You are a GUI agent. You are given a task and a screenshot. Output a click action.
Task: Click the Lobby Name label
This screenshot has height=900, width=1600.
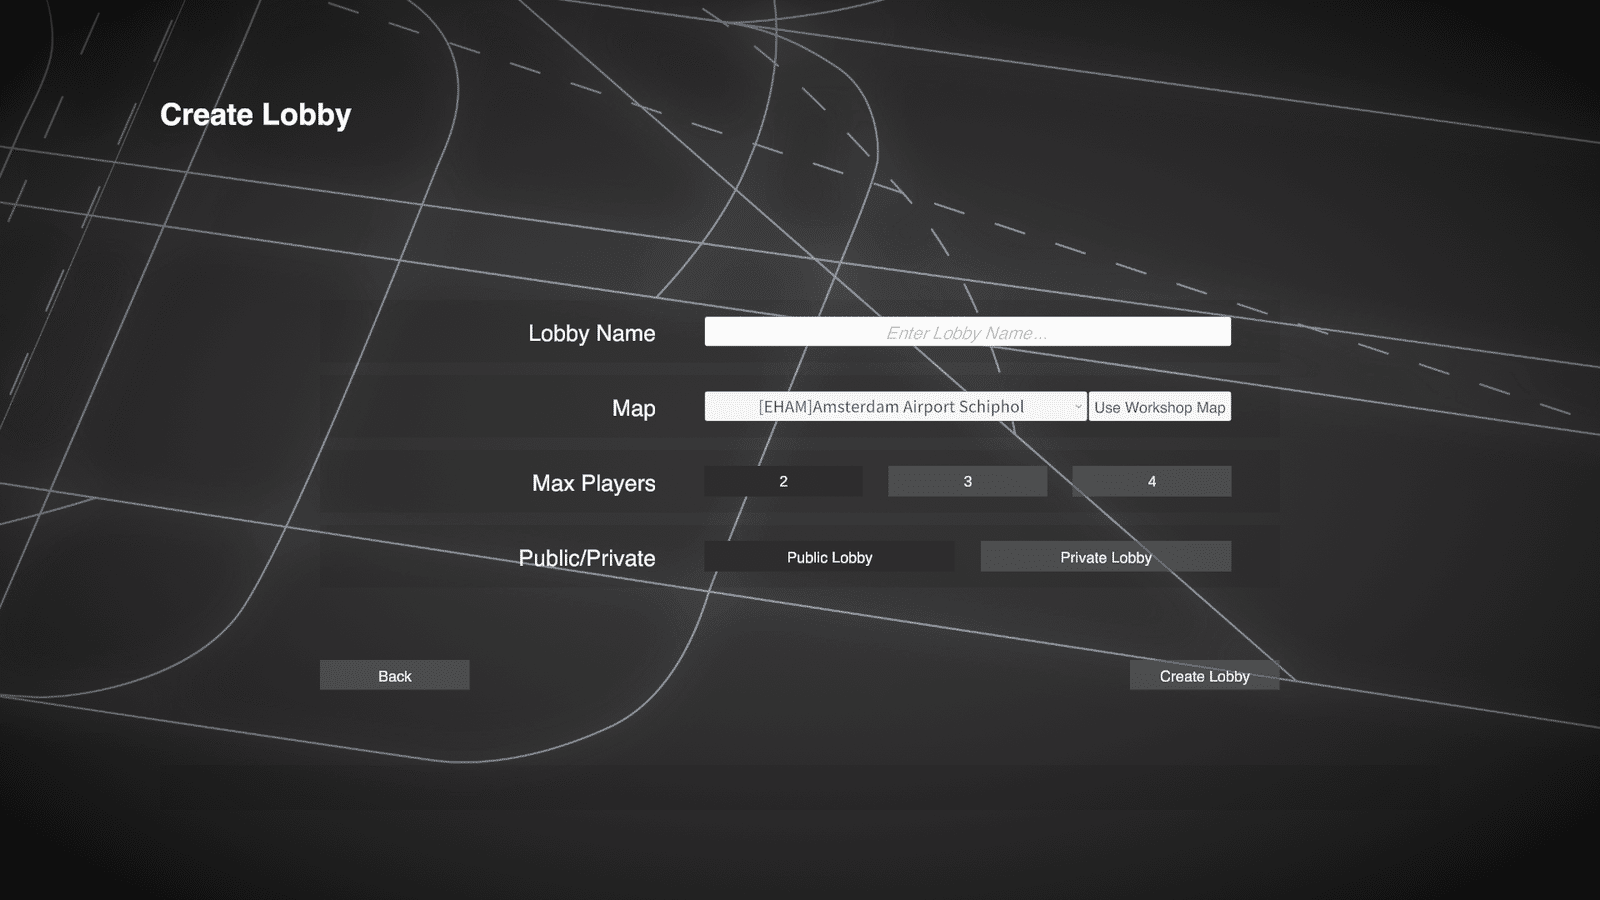tap(591, 333)
